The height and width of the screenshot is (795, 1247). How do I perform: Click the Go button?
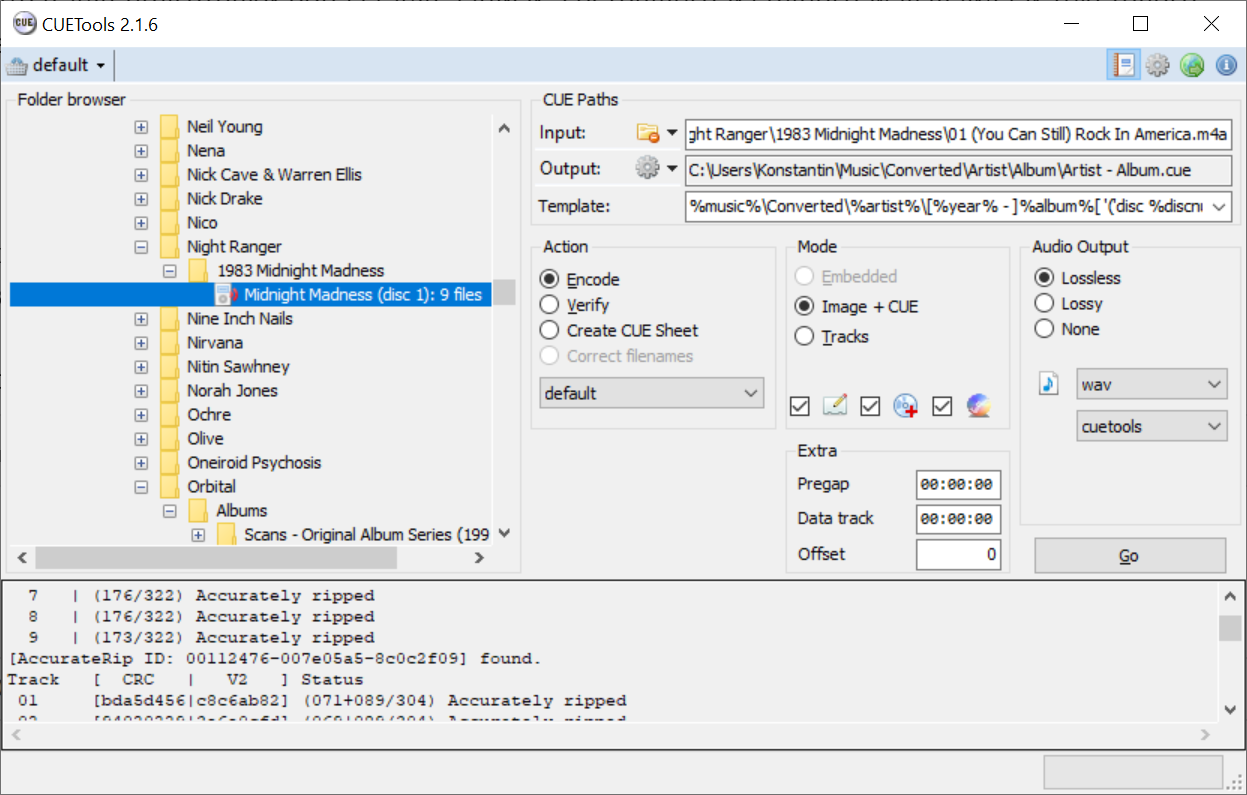pos(1130,556)
